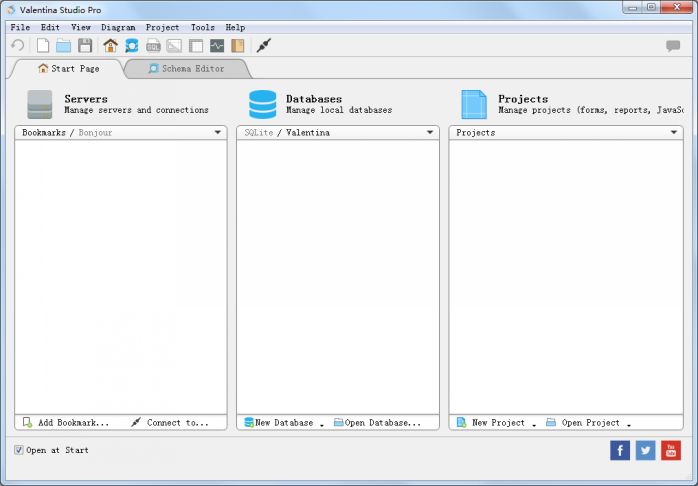Viewport: 698px width, 486px height.
Task: Click the Servers heading text
Action: 86,99
